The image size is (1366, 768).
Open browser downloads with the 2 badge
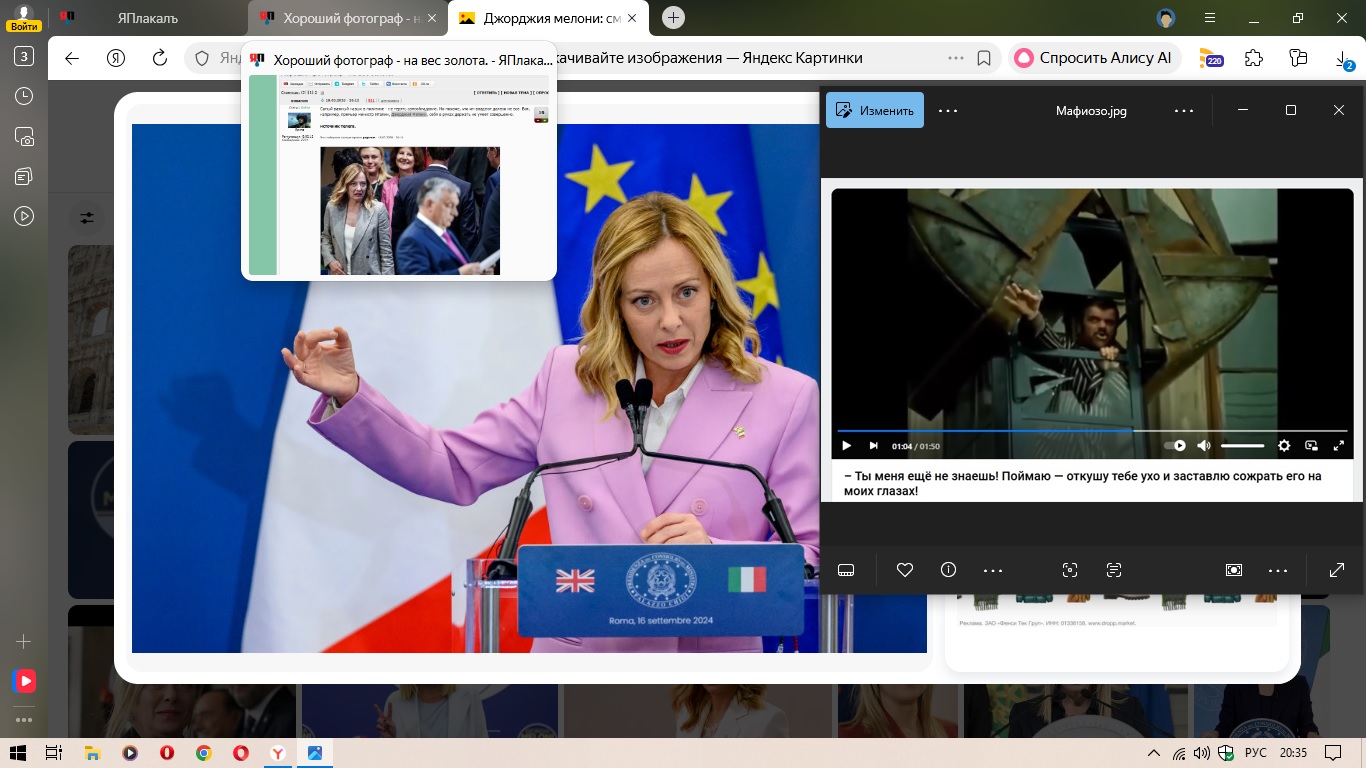click(1343, 59)
